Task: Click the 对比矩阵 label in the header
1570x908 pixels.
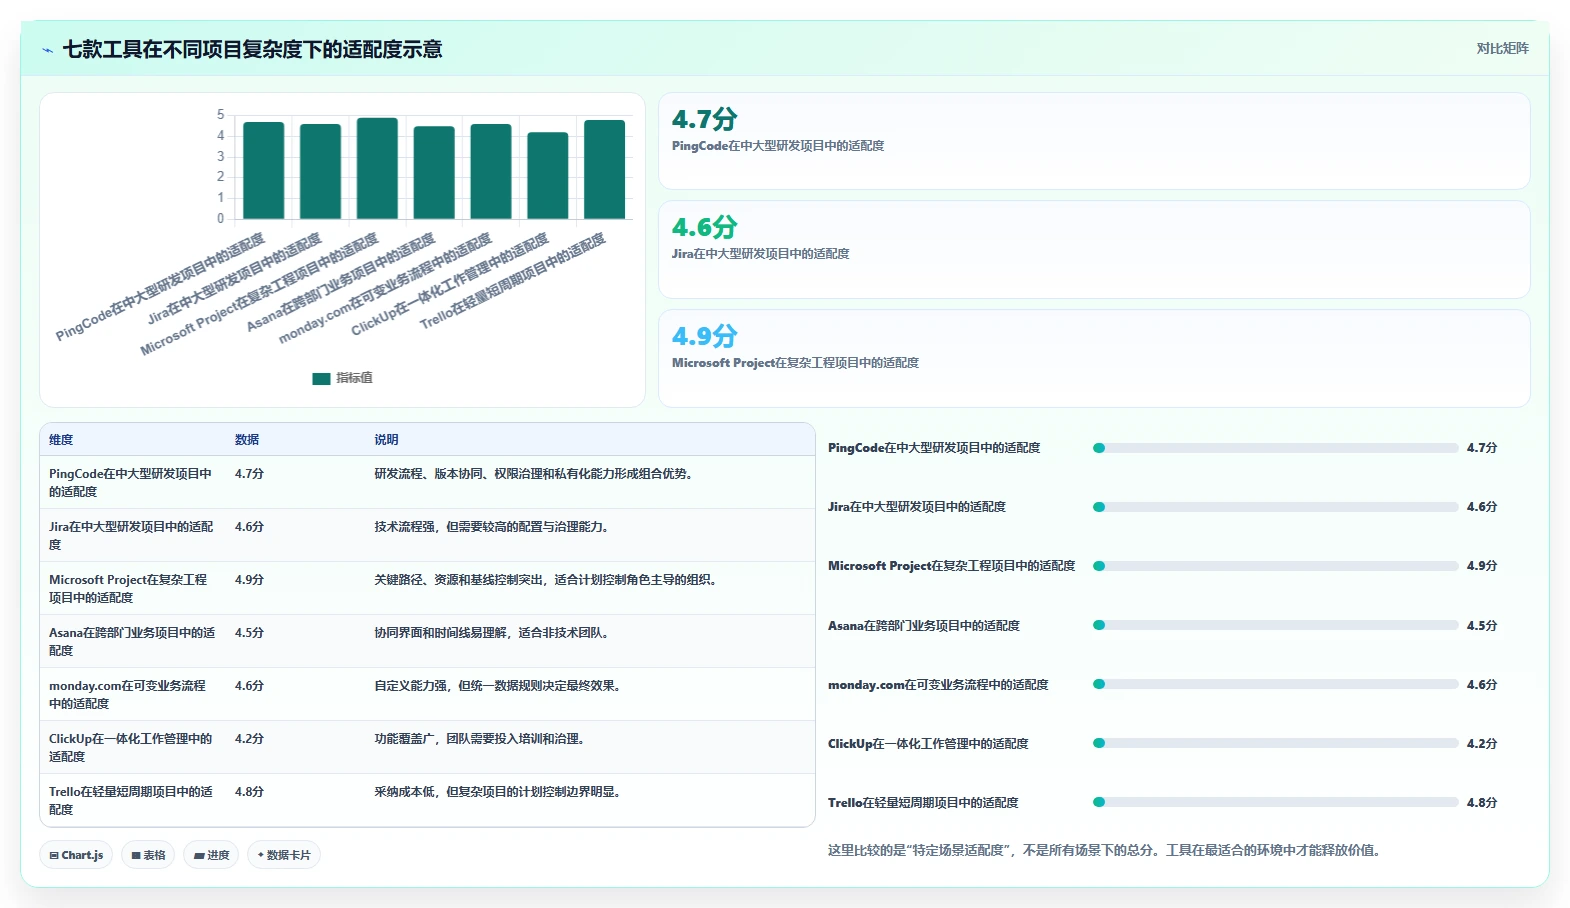Action: click(1502, 48)
